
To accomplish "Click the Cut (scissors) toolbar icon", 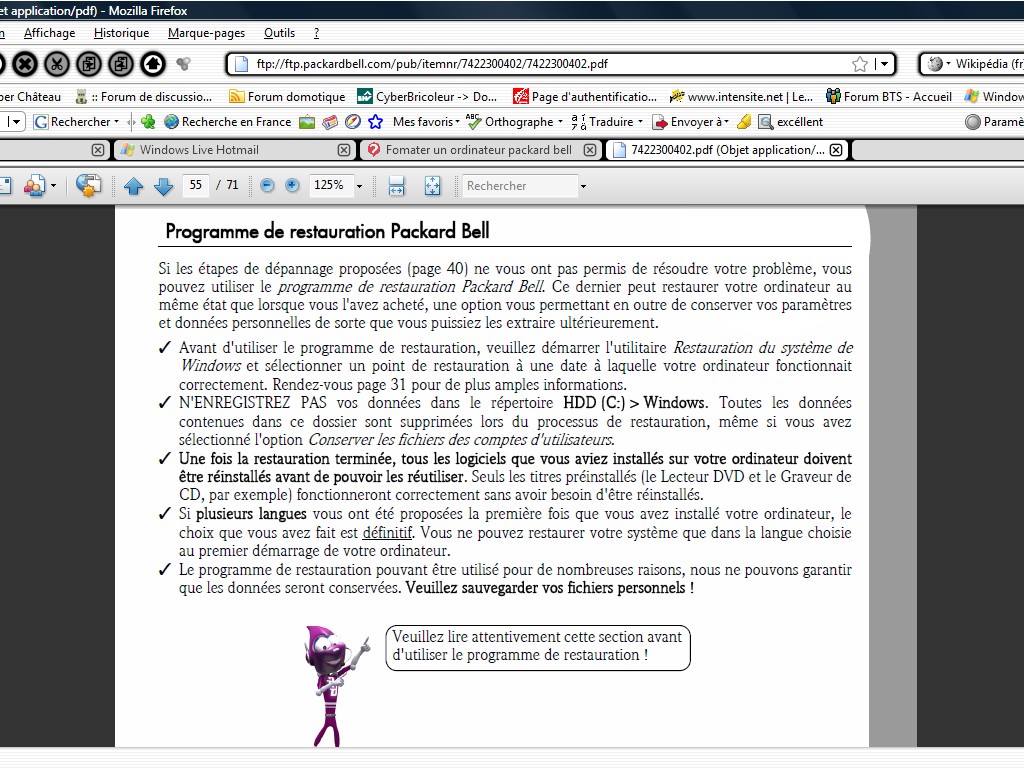I will [x=58, y=64].
